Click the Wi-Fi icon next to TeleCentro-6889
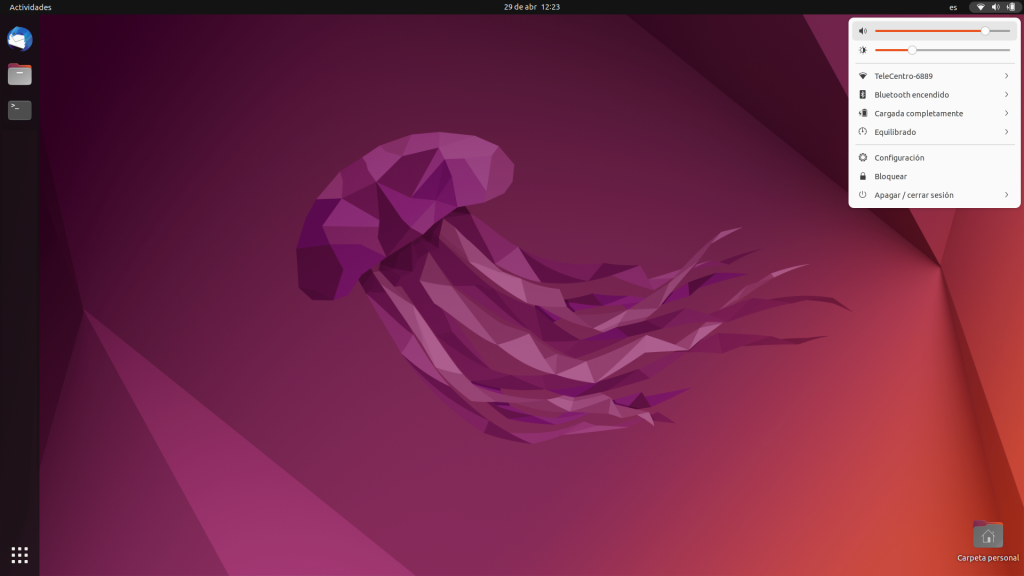This screenshot has height=576, width=1024. (862, 75)
